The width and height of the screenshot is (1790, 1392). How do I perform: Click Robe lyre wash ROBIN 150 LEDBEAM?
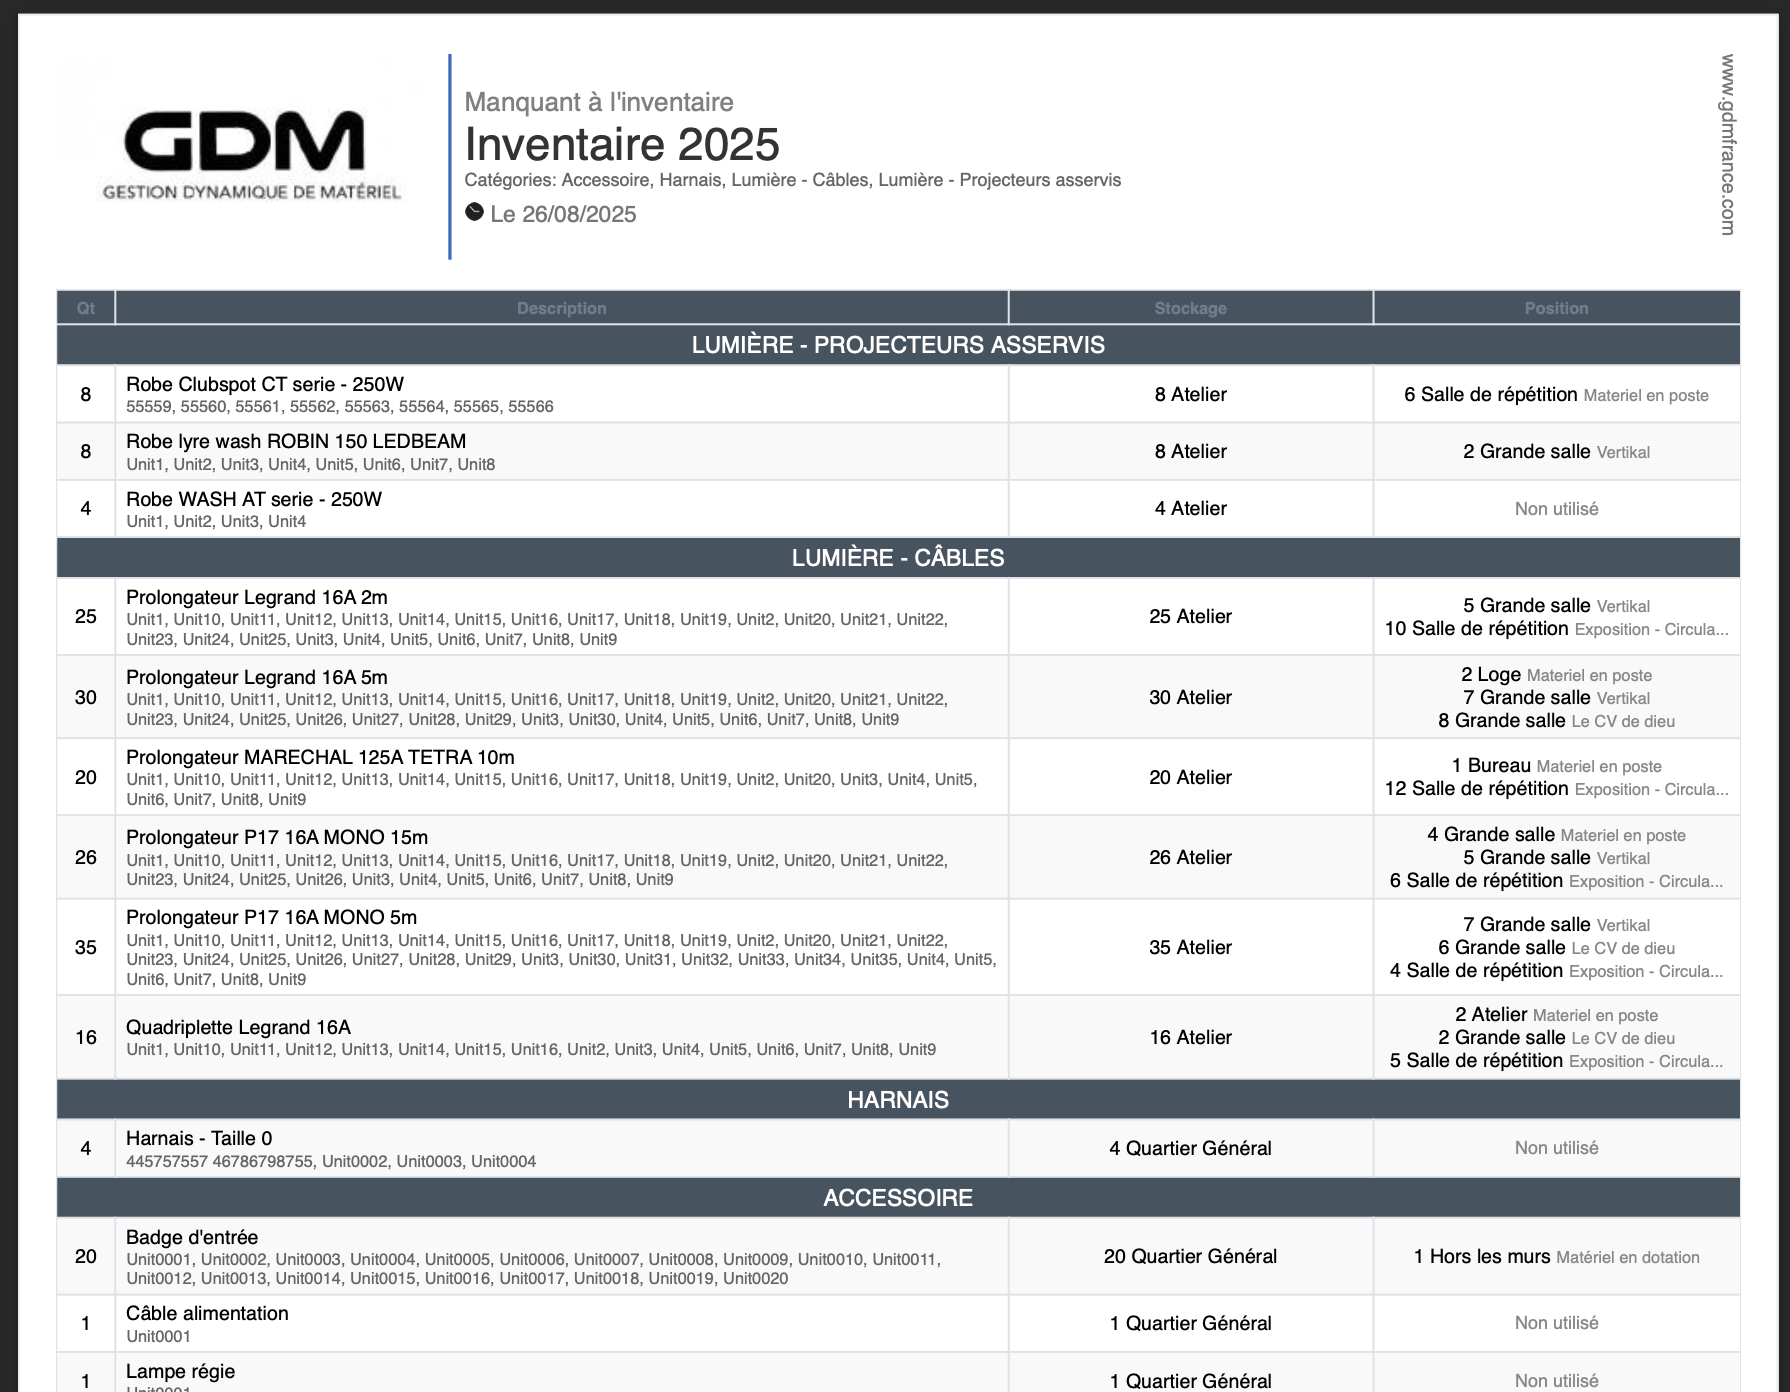coord(296,442)
